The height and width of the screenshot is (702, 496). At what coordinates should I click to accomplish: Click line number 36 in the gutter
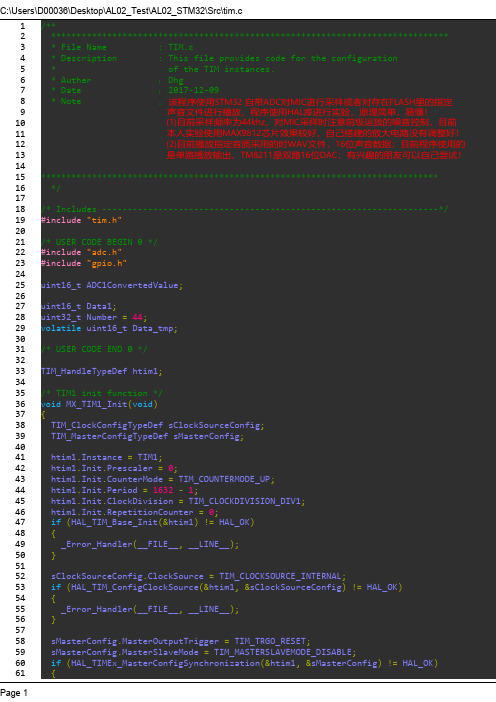(20, 404)
